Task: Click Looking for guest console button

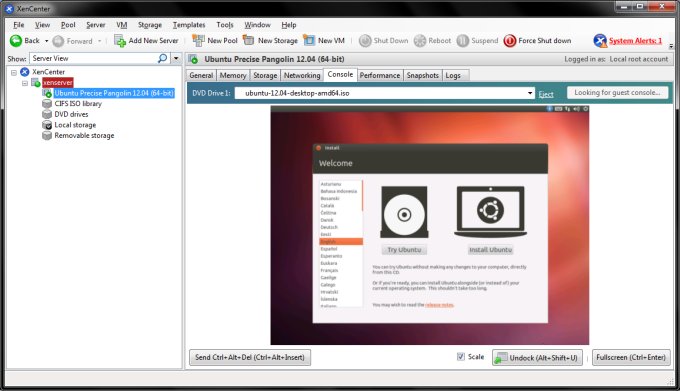Action: [x=618, y=93]
